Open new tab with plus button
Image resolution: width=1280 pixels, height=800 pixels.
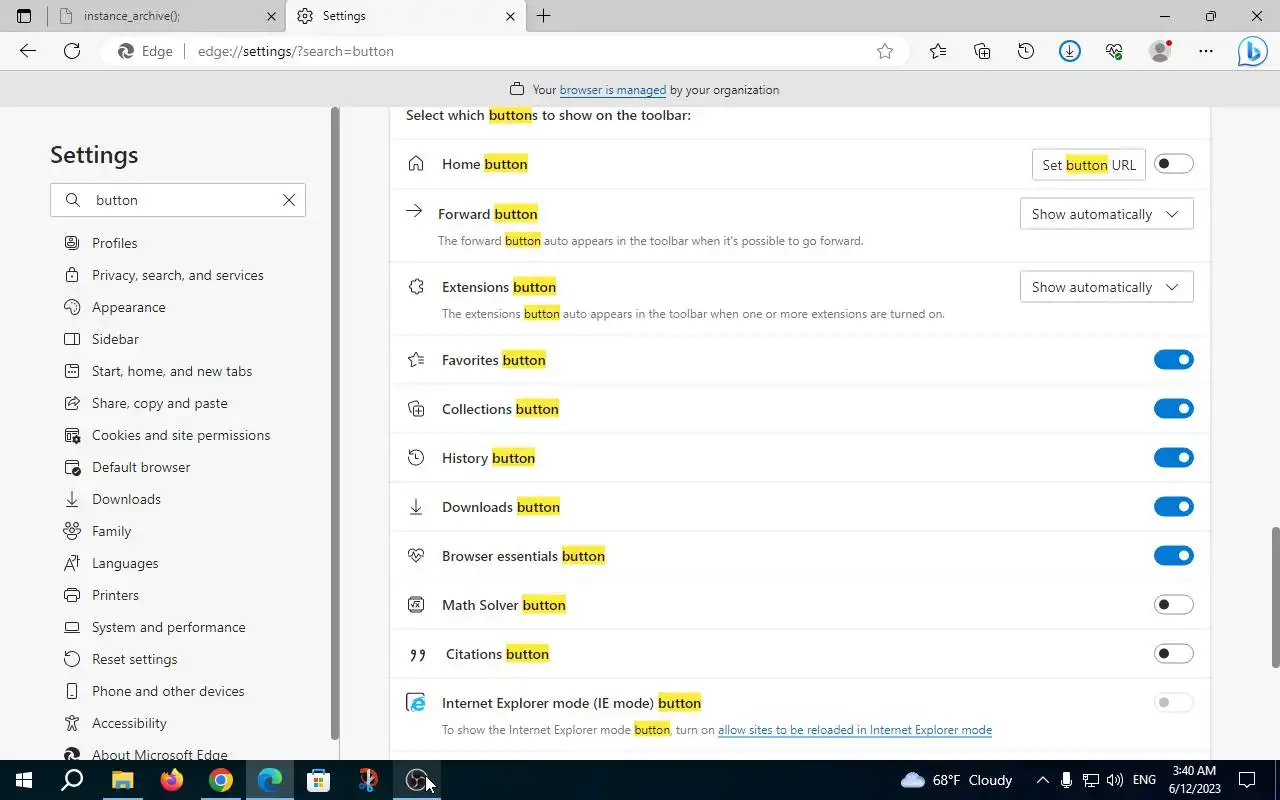click(x=544, y=16)
